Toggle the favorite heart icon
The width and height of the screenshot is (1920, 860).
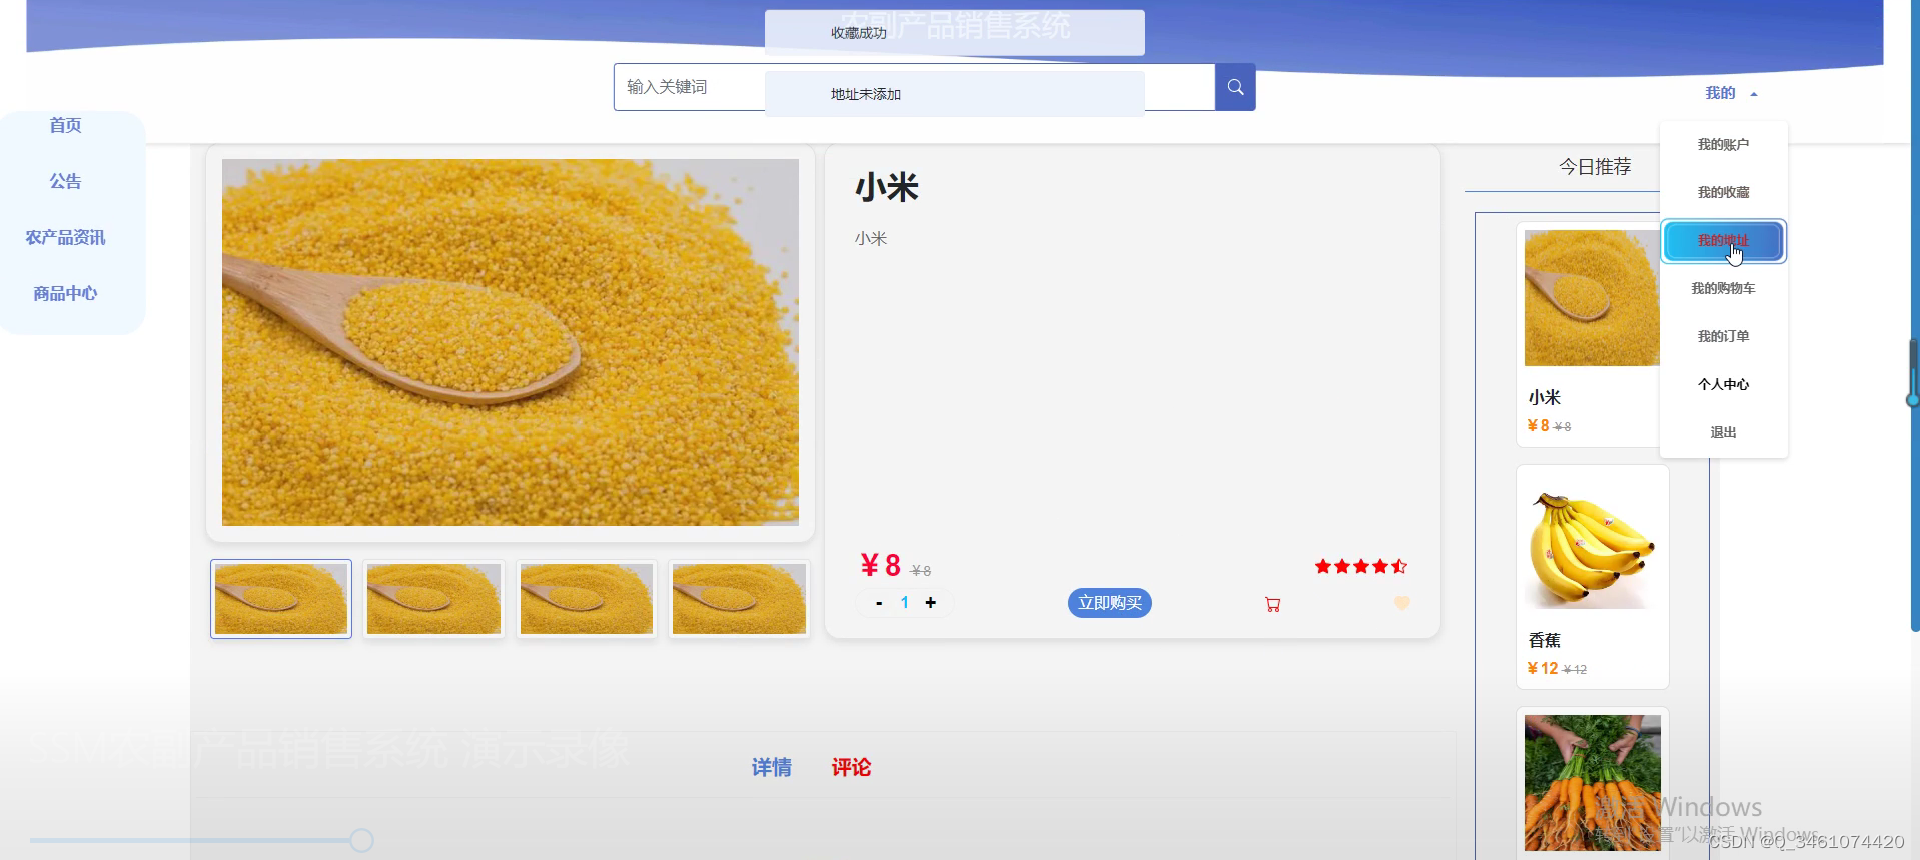pos(1402,603)
